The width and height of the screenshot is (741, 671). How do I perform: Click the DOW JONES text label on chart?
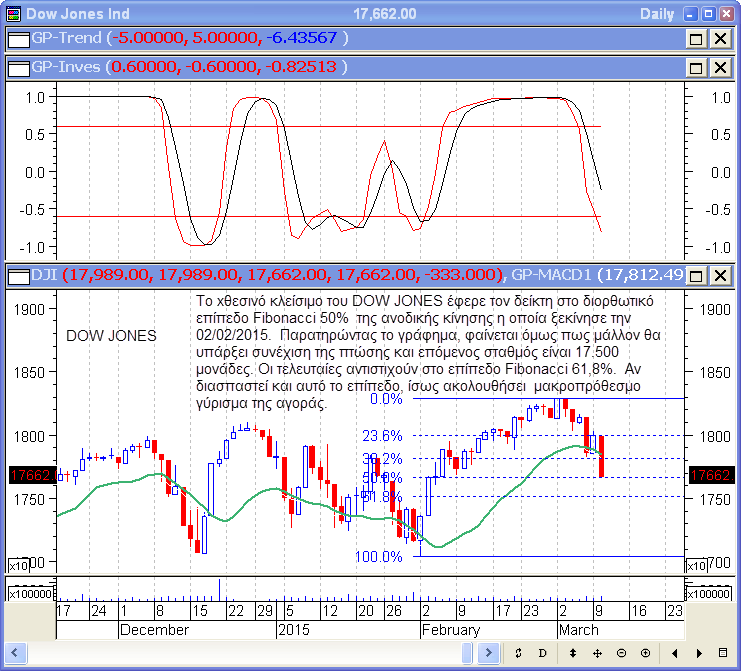[111, 336]
